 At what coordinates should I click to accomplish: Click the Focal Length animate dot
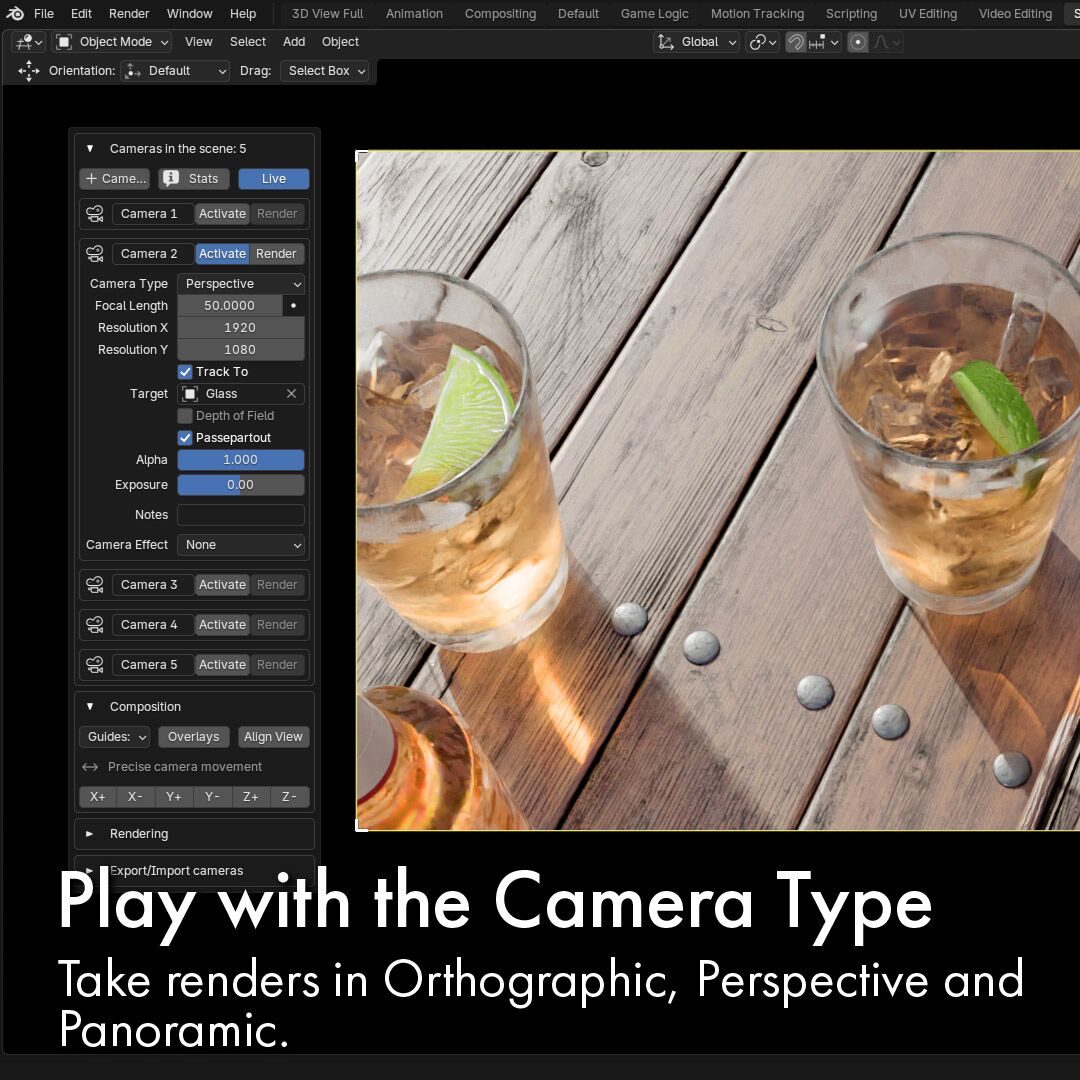tap(293, 306)
